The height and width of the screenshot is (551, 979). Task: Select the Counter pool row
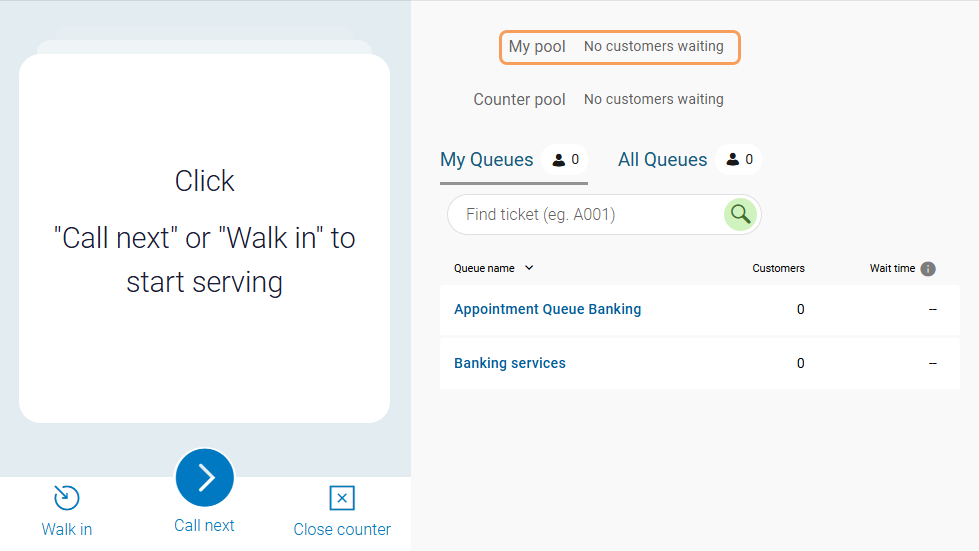click(598, 100)
